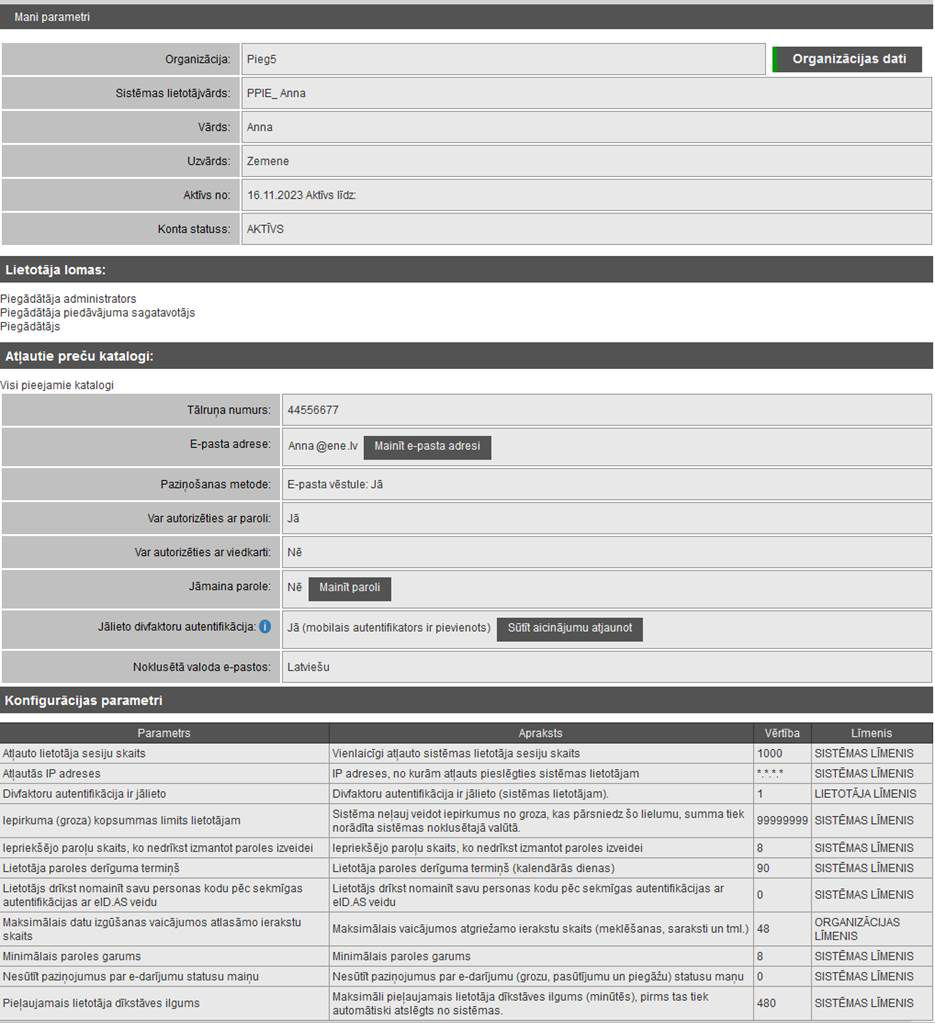Image resolution: width=935 pixels, height=1023 pixels.
Task: Click the Vērtība column header
Action: (782, 733)
